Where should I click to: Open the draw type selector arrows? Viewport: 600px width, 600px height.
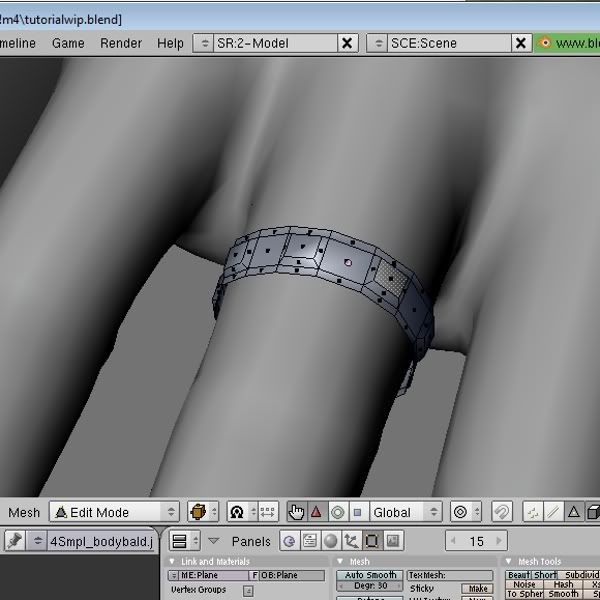tap(214, 512)
